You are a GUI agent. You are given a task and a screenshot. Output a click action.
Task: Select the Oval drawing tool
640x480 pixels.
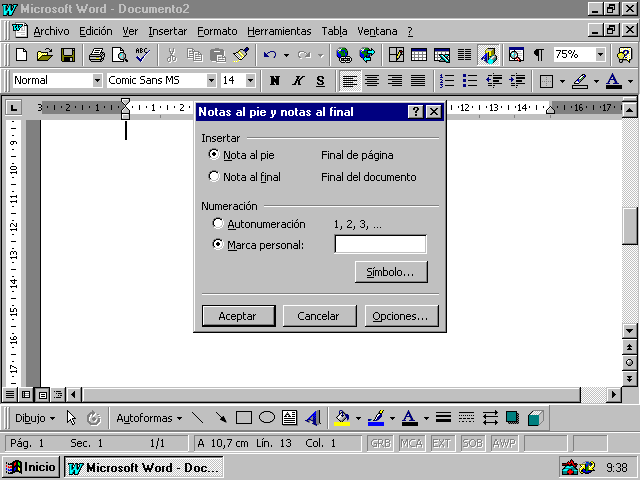coord(267,418)
